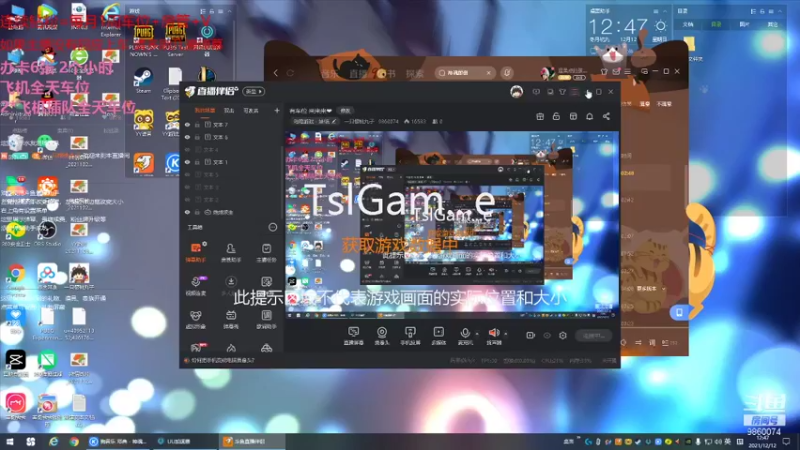Click the gift box icon above preview

coord(540,117)
